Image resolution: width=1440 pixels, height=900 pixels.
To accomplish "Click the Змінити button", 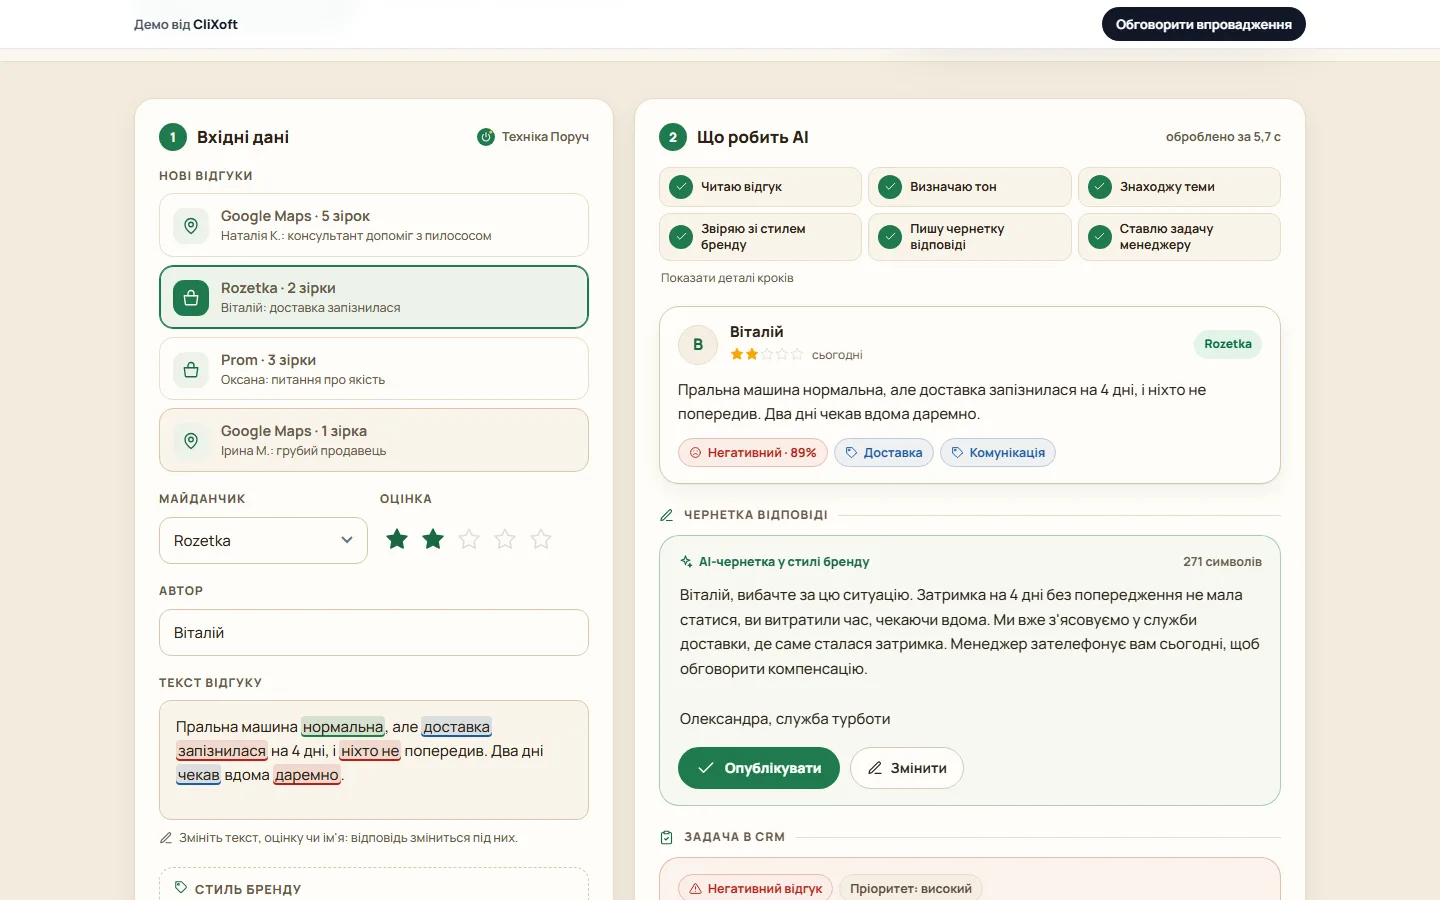I will [907, 768].
